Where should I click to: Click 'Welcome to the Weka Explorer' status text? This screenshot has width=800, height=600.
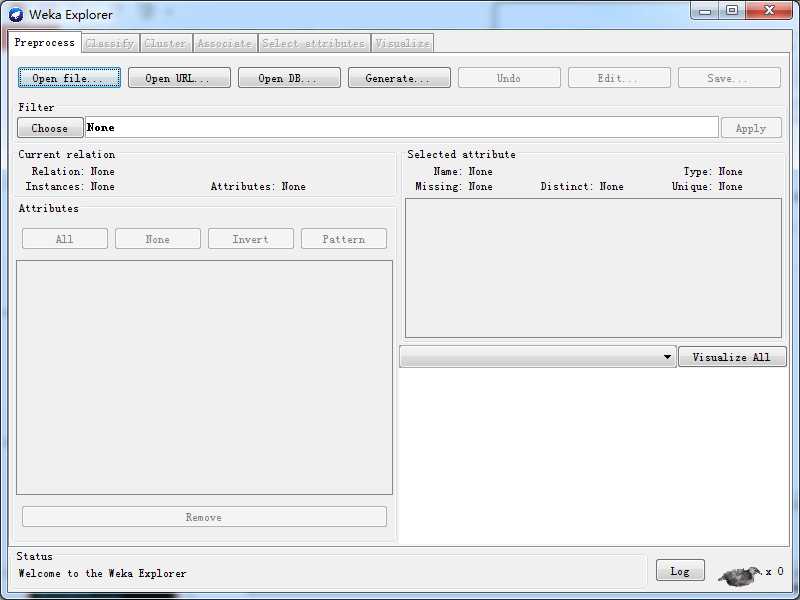coord(103,573)
